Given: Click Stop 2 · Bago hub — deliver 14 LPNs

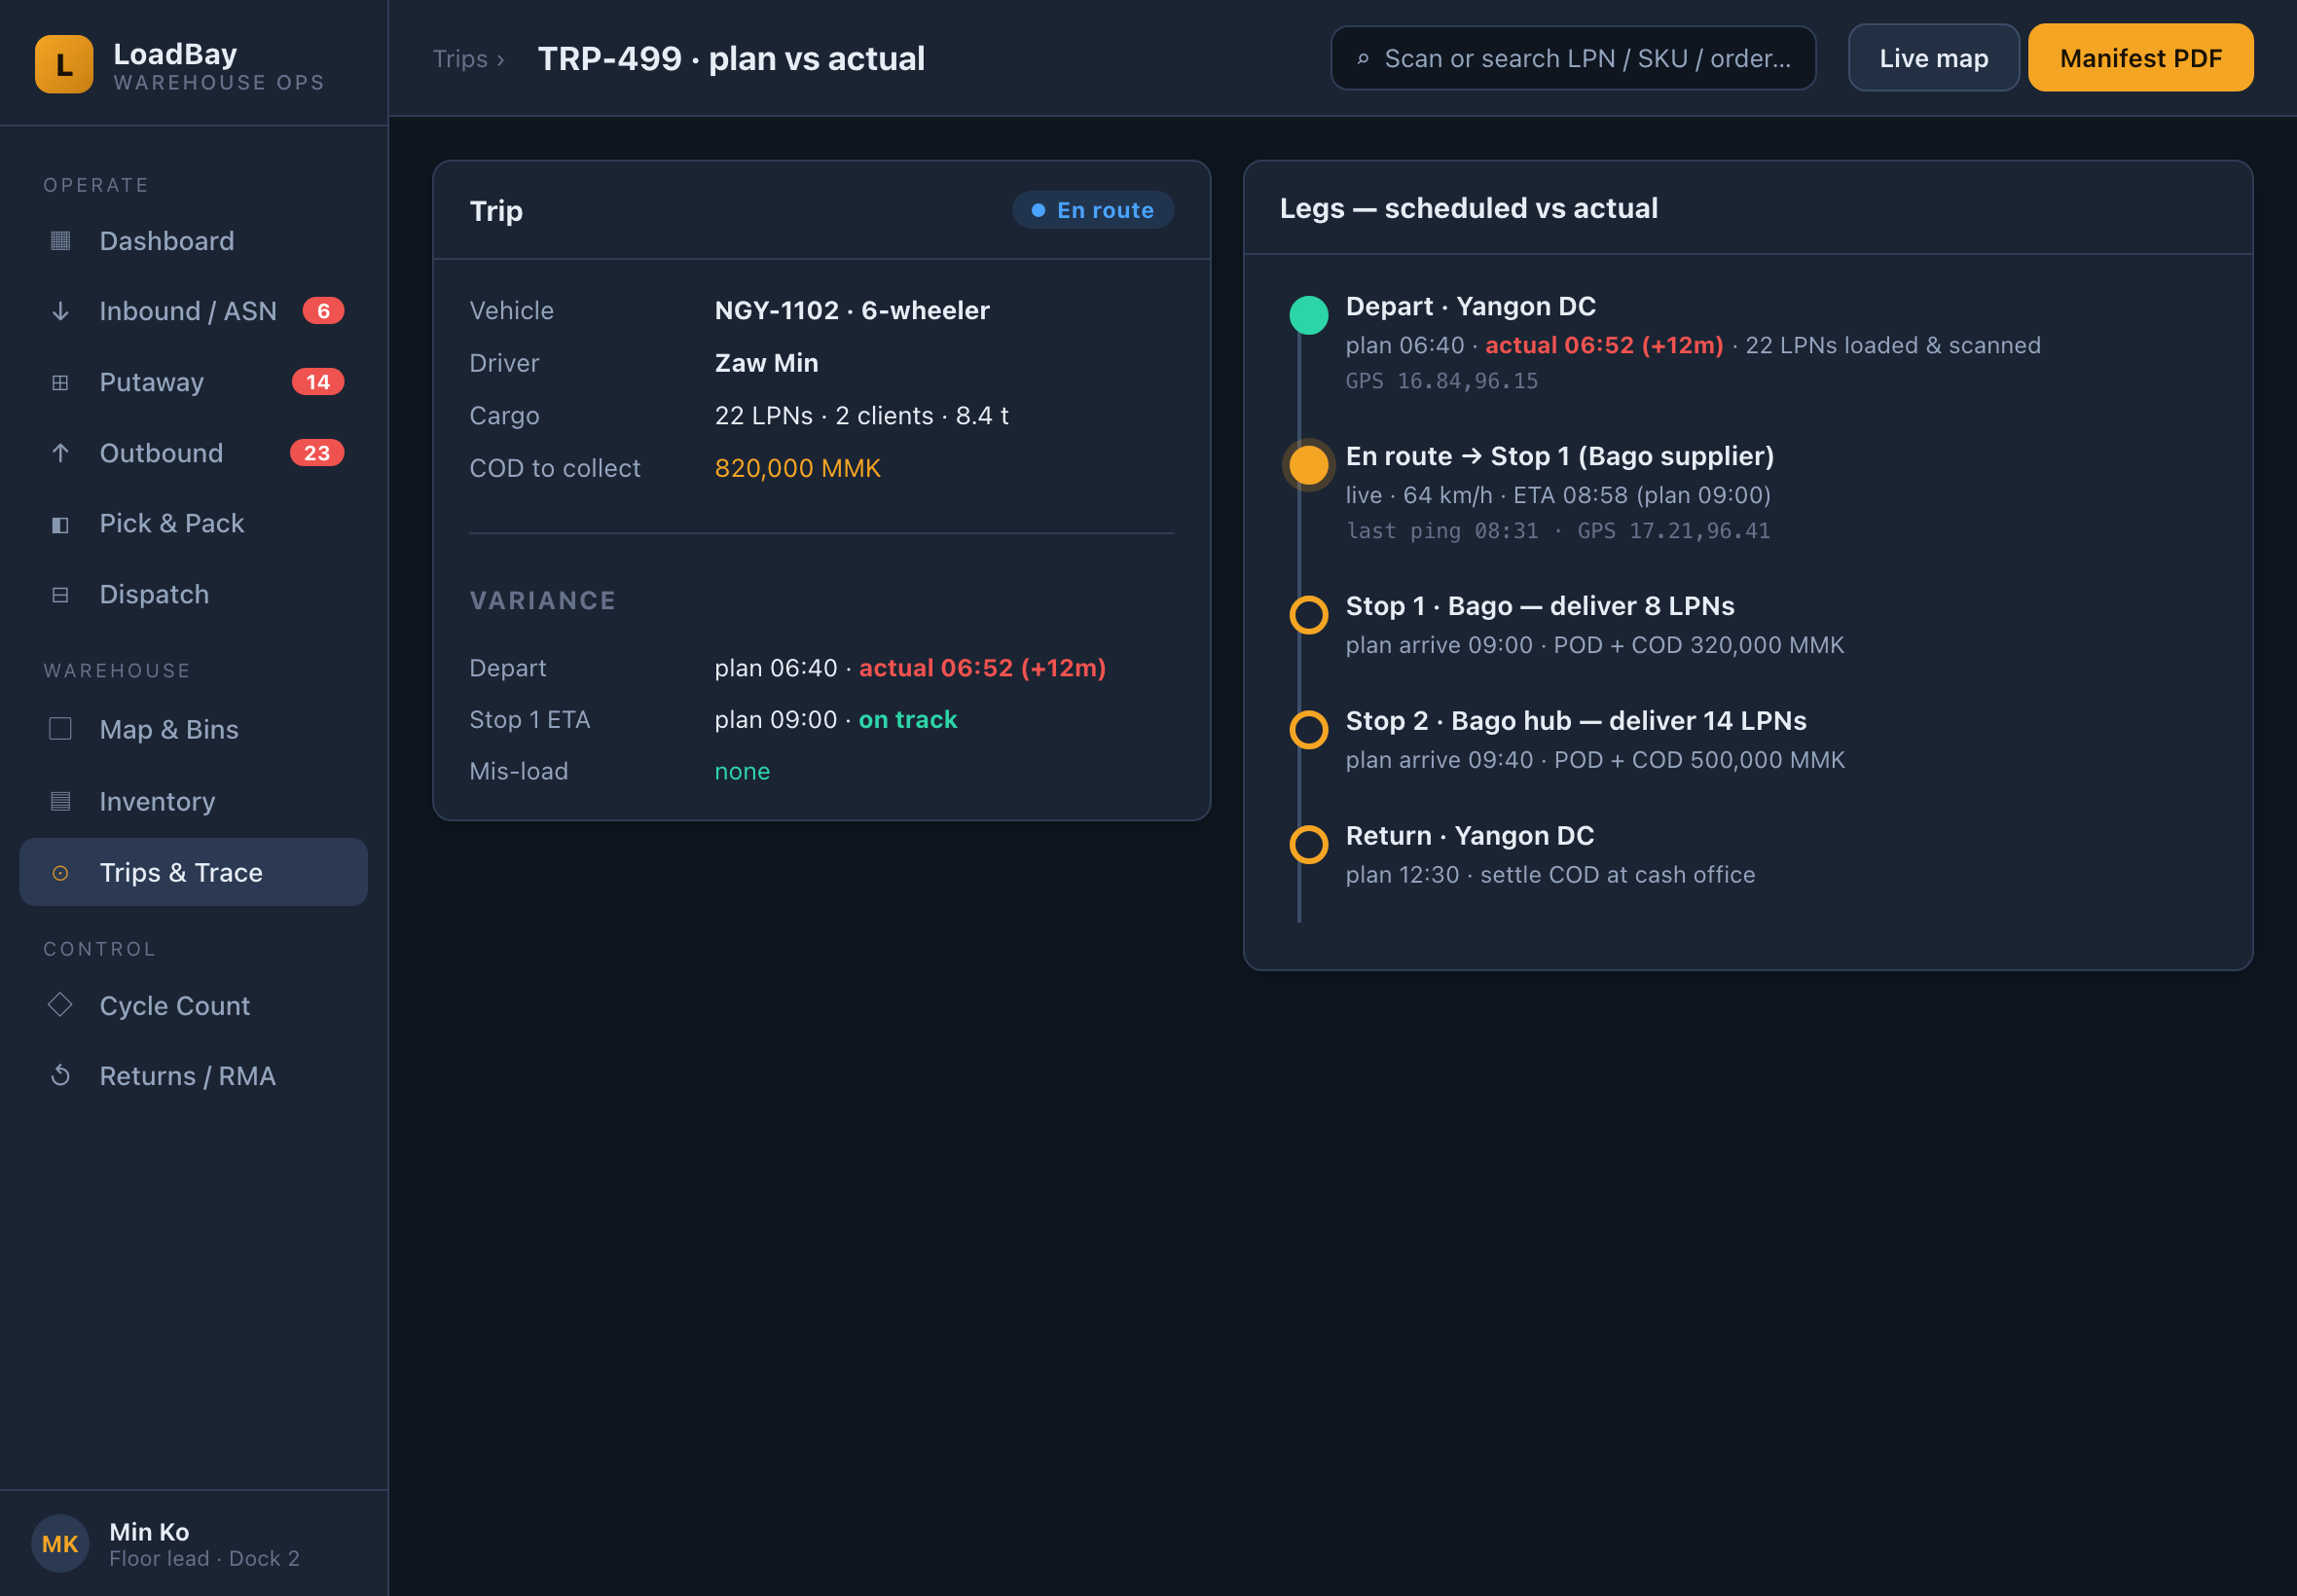Looking at the screenshot, I should 1576,721.
